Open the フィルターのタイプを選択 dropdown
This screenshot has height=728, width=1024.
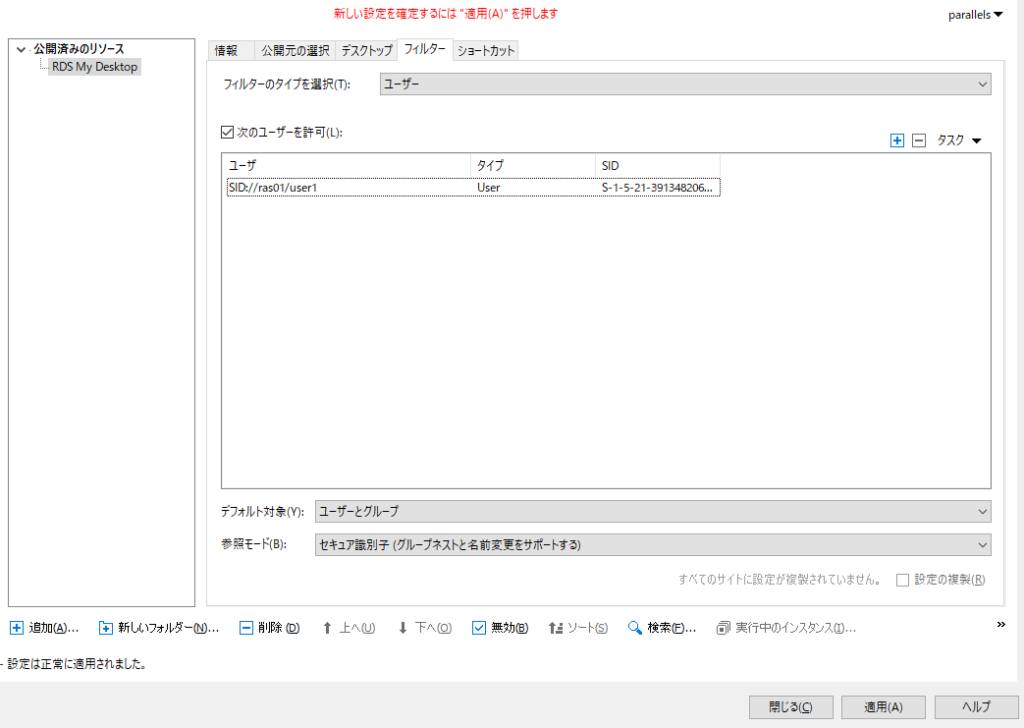click(686, 84)
